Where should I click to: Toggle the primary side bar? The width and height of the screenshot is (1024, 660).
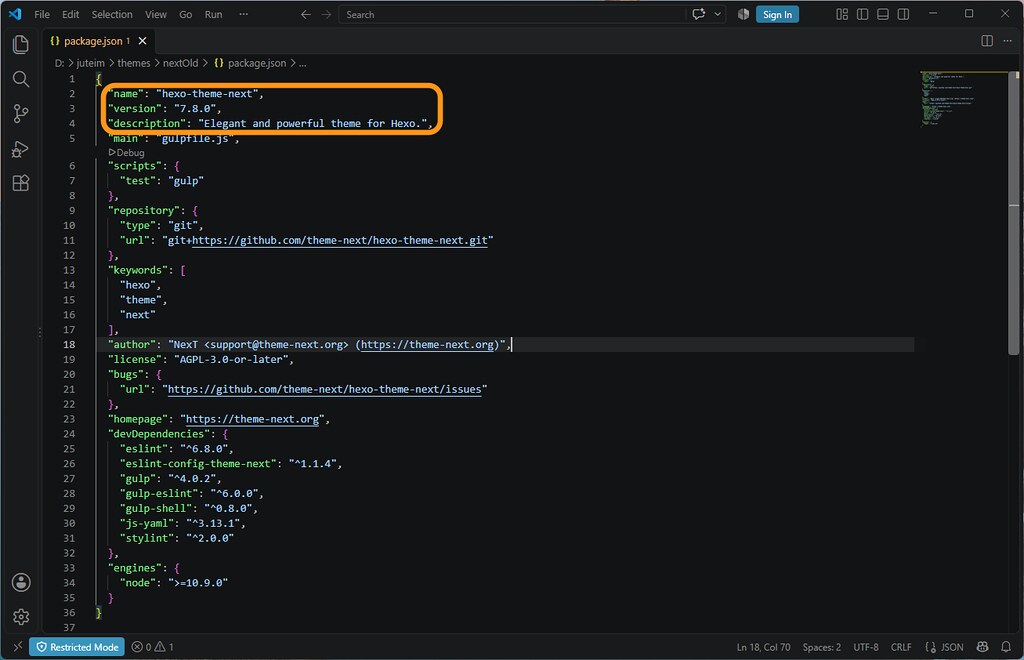(863, 14)
